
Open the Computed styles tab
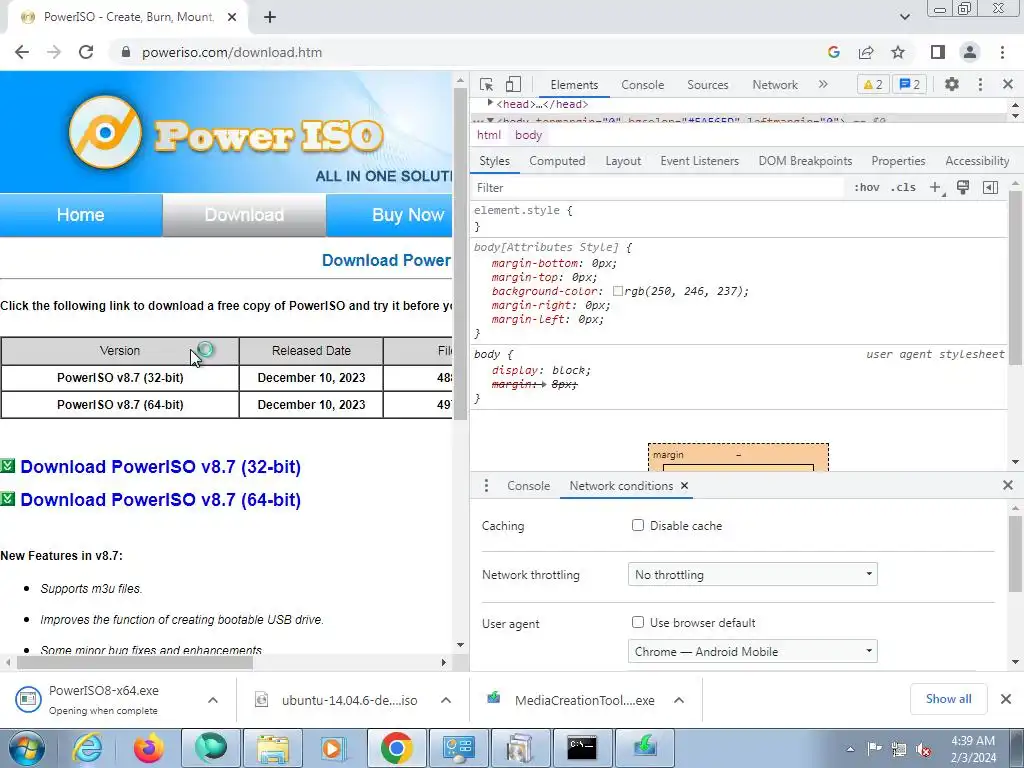tap(557, 161)
